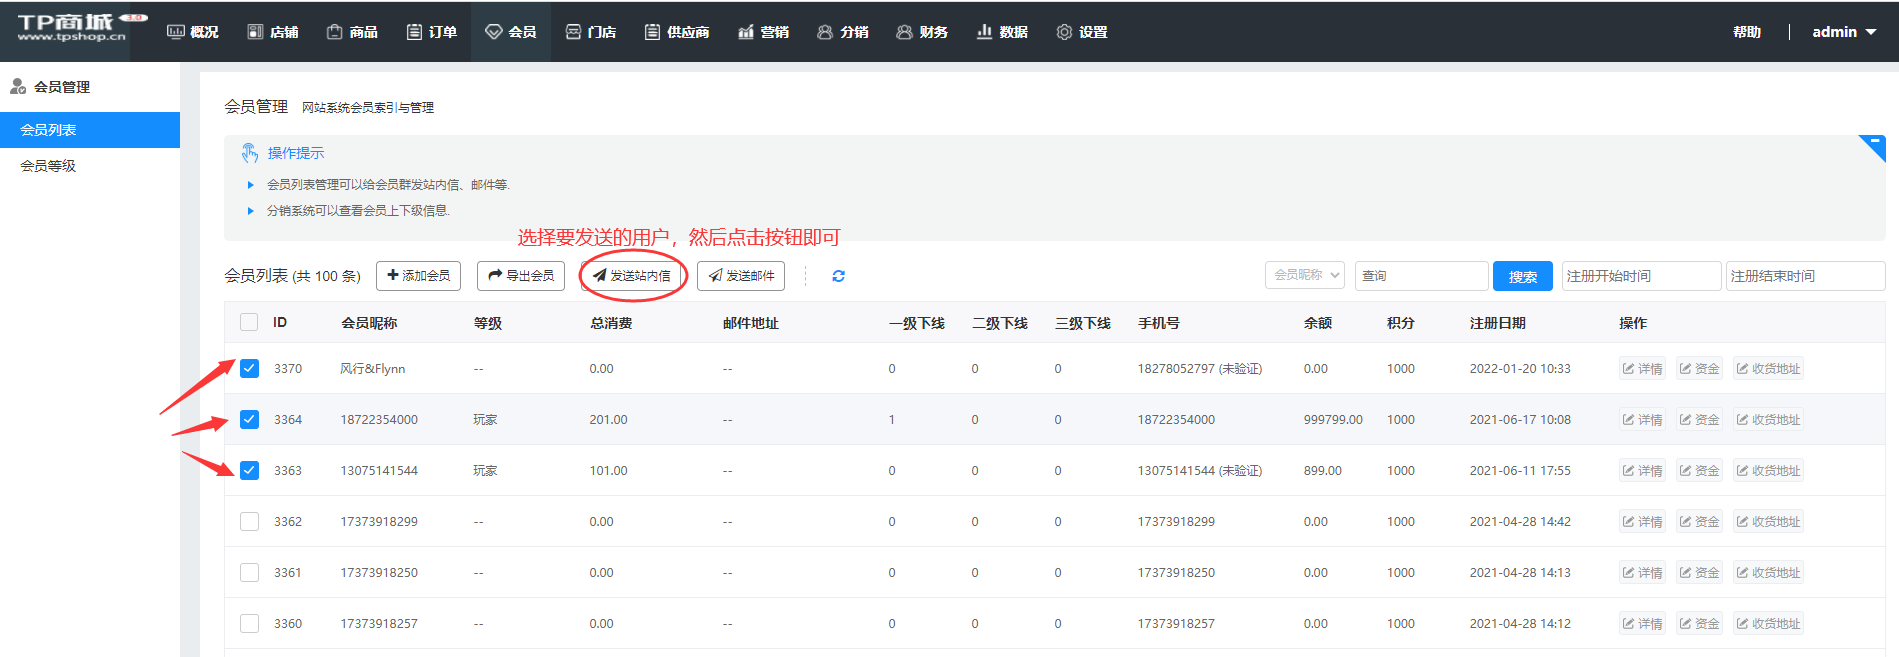Click the 查询 search input field

tap(1420, 276)
